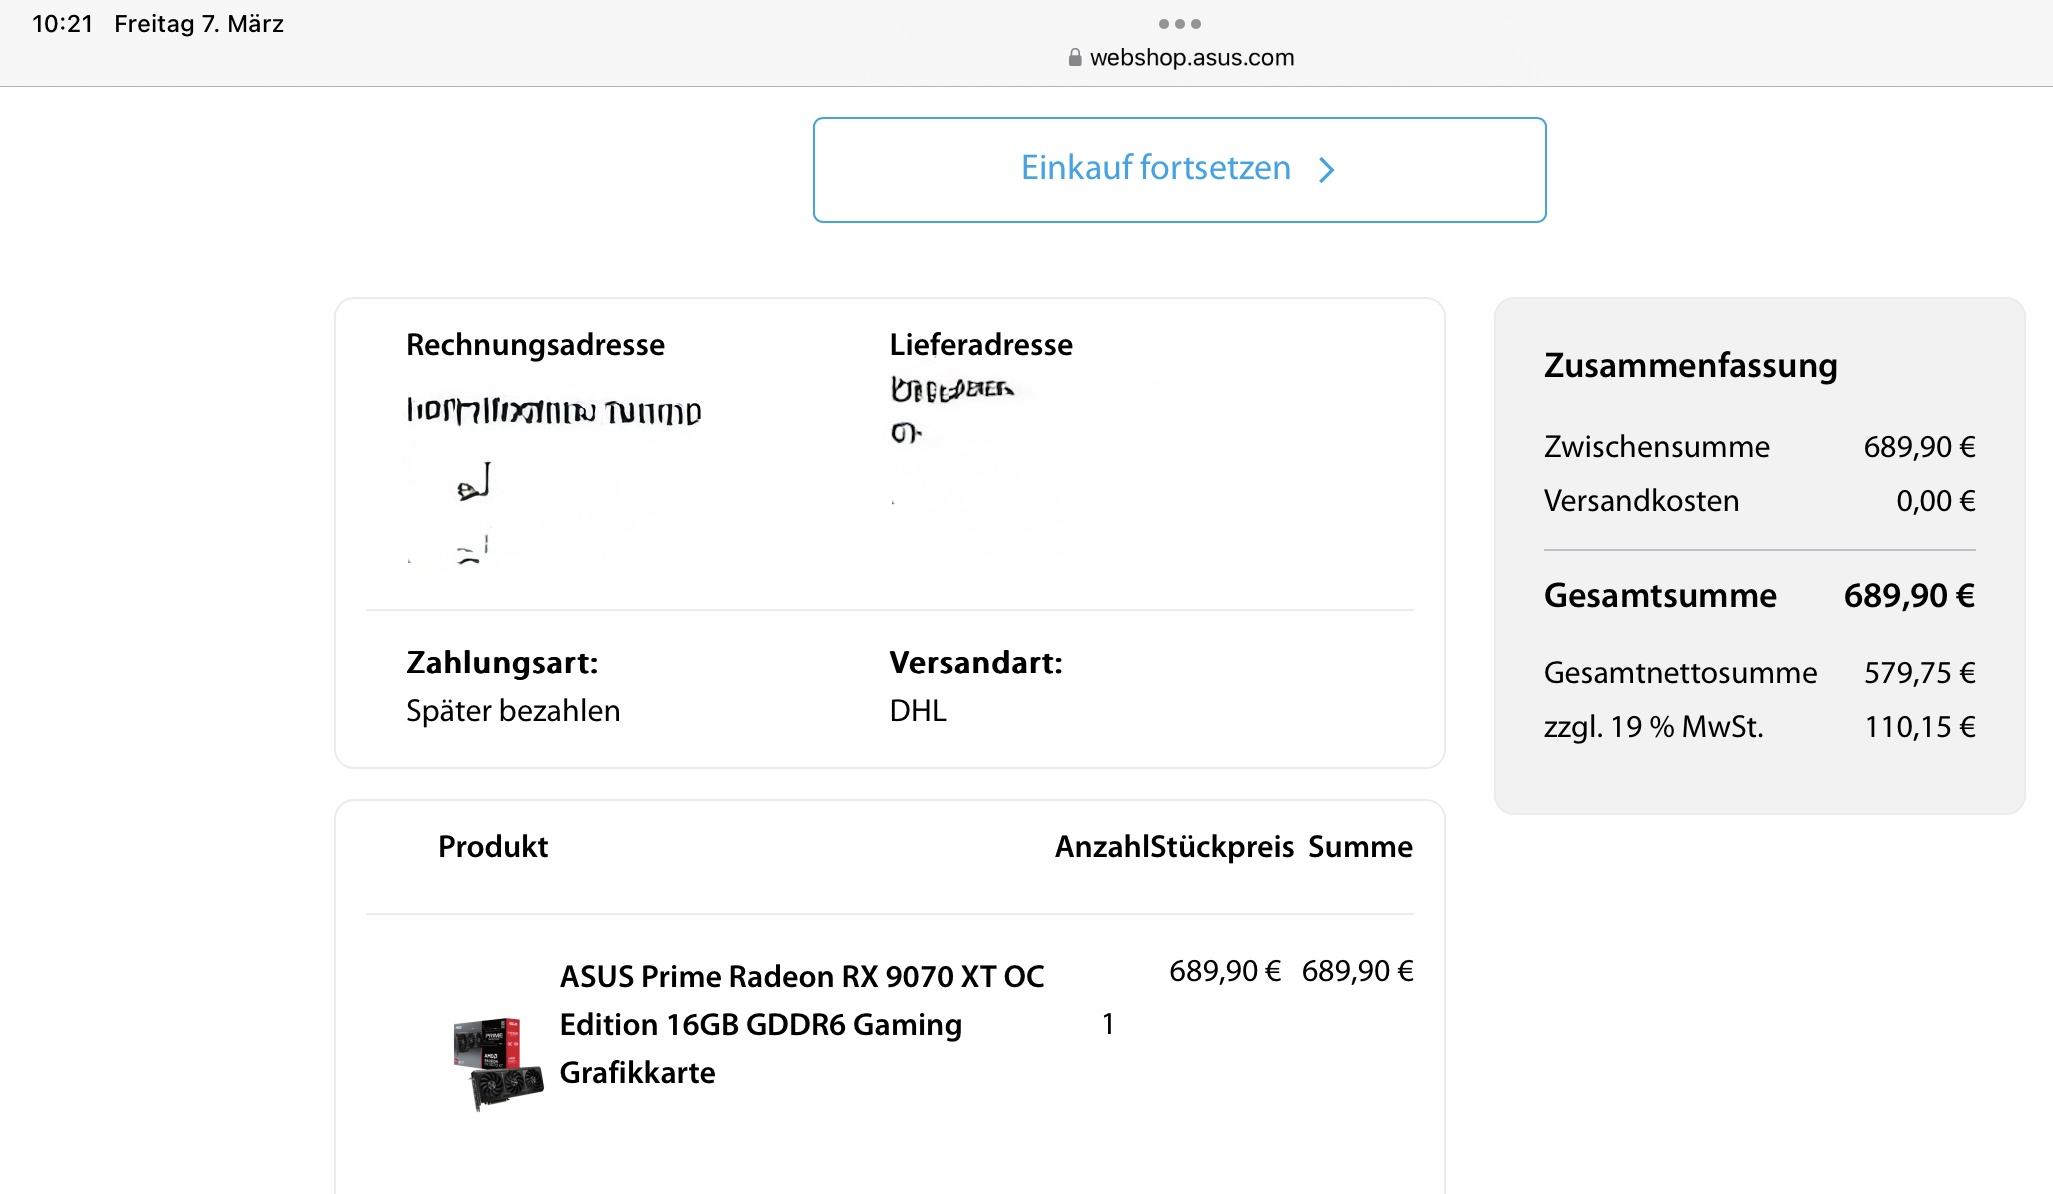Click the Lieferadresse heading
The image size is (2053, 1194).
click(980, 345)
